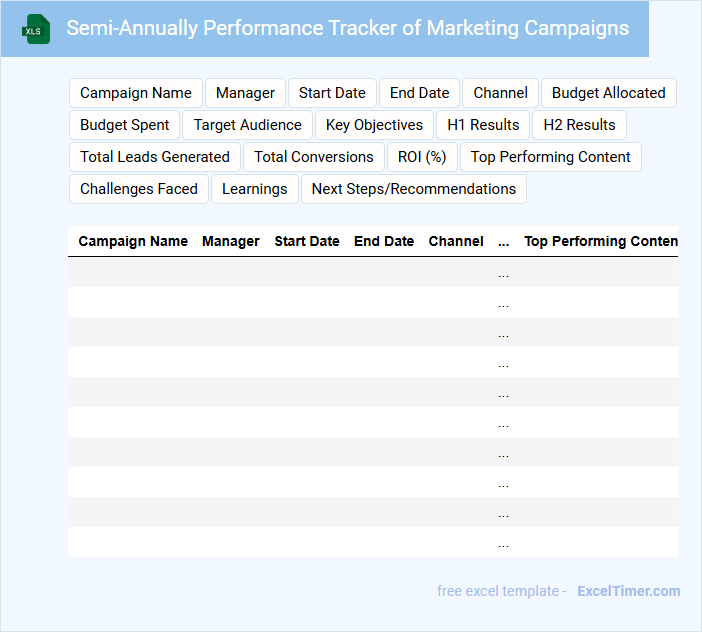Select the Top Performing Content tag
The height and width of the screenshot is (632, 702).
point(550,157)
